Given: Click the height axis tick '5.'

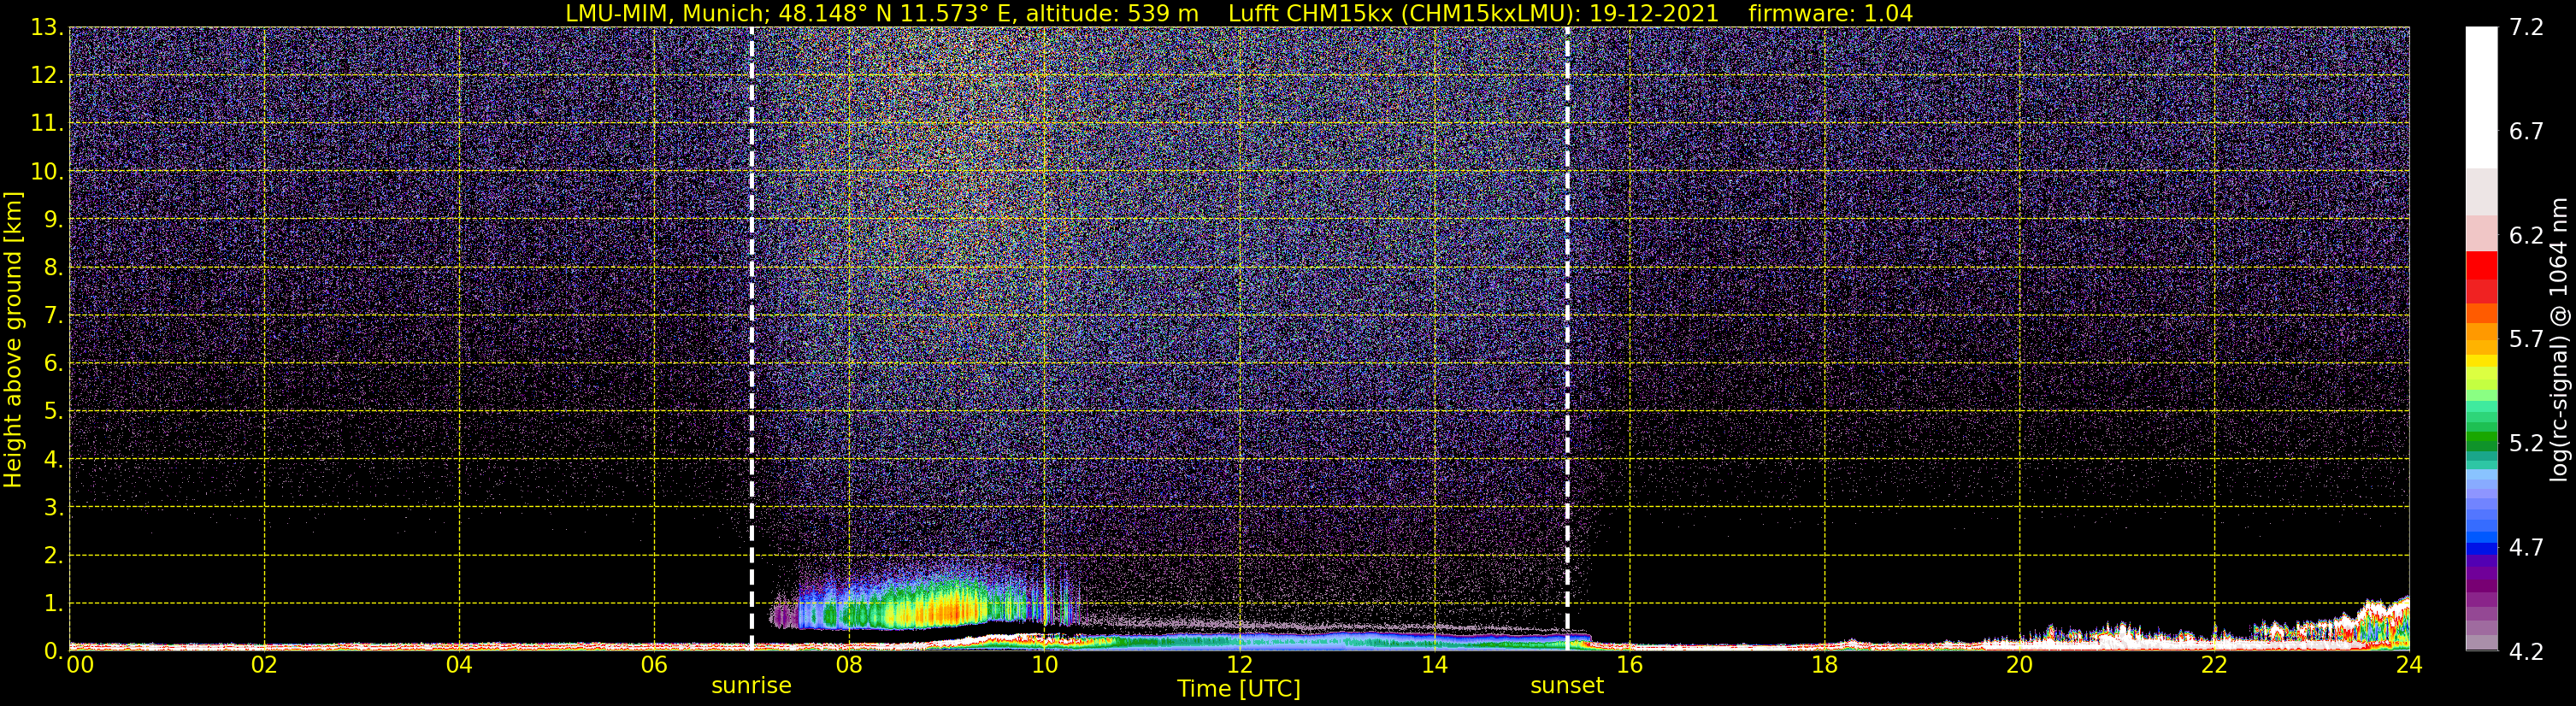Looking at the screenshot, I should (x=52, y=412).
